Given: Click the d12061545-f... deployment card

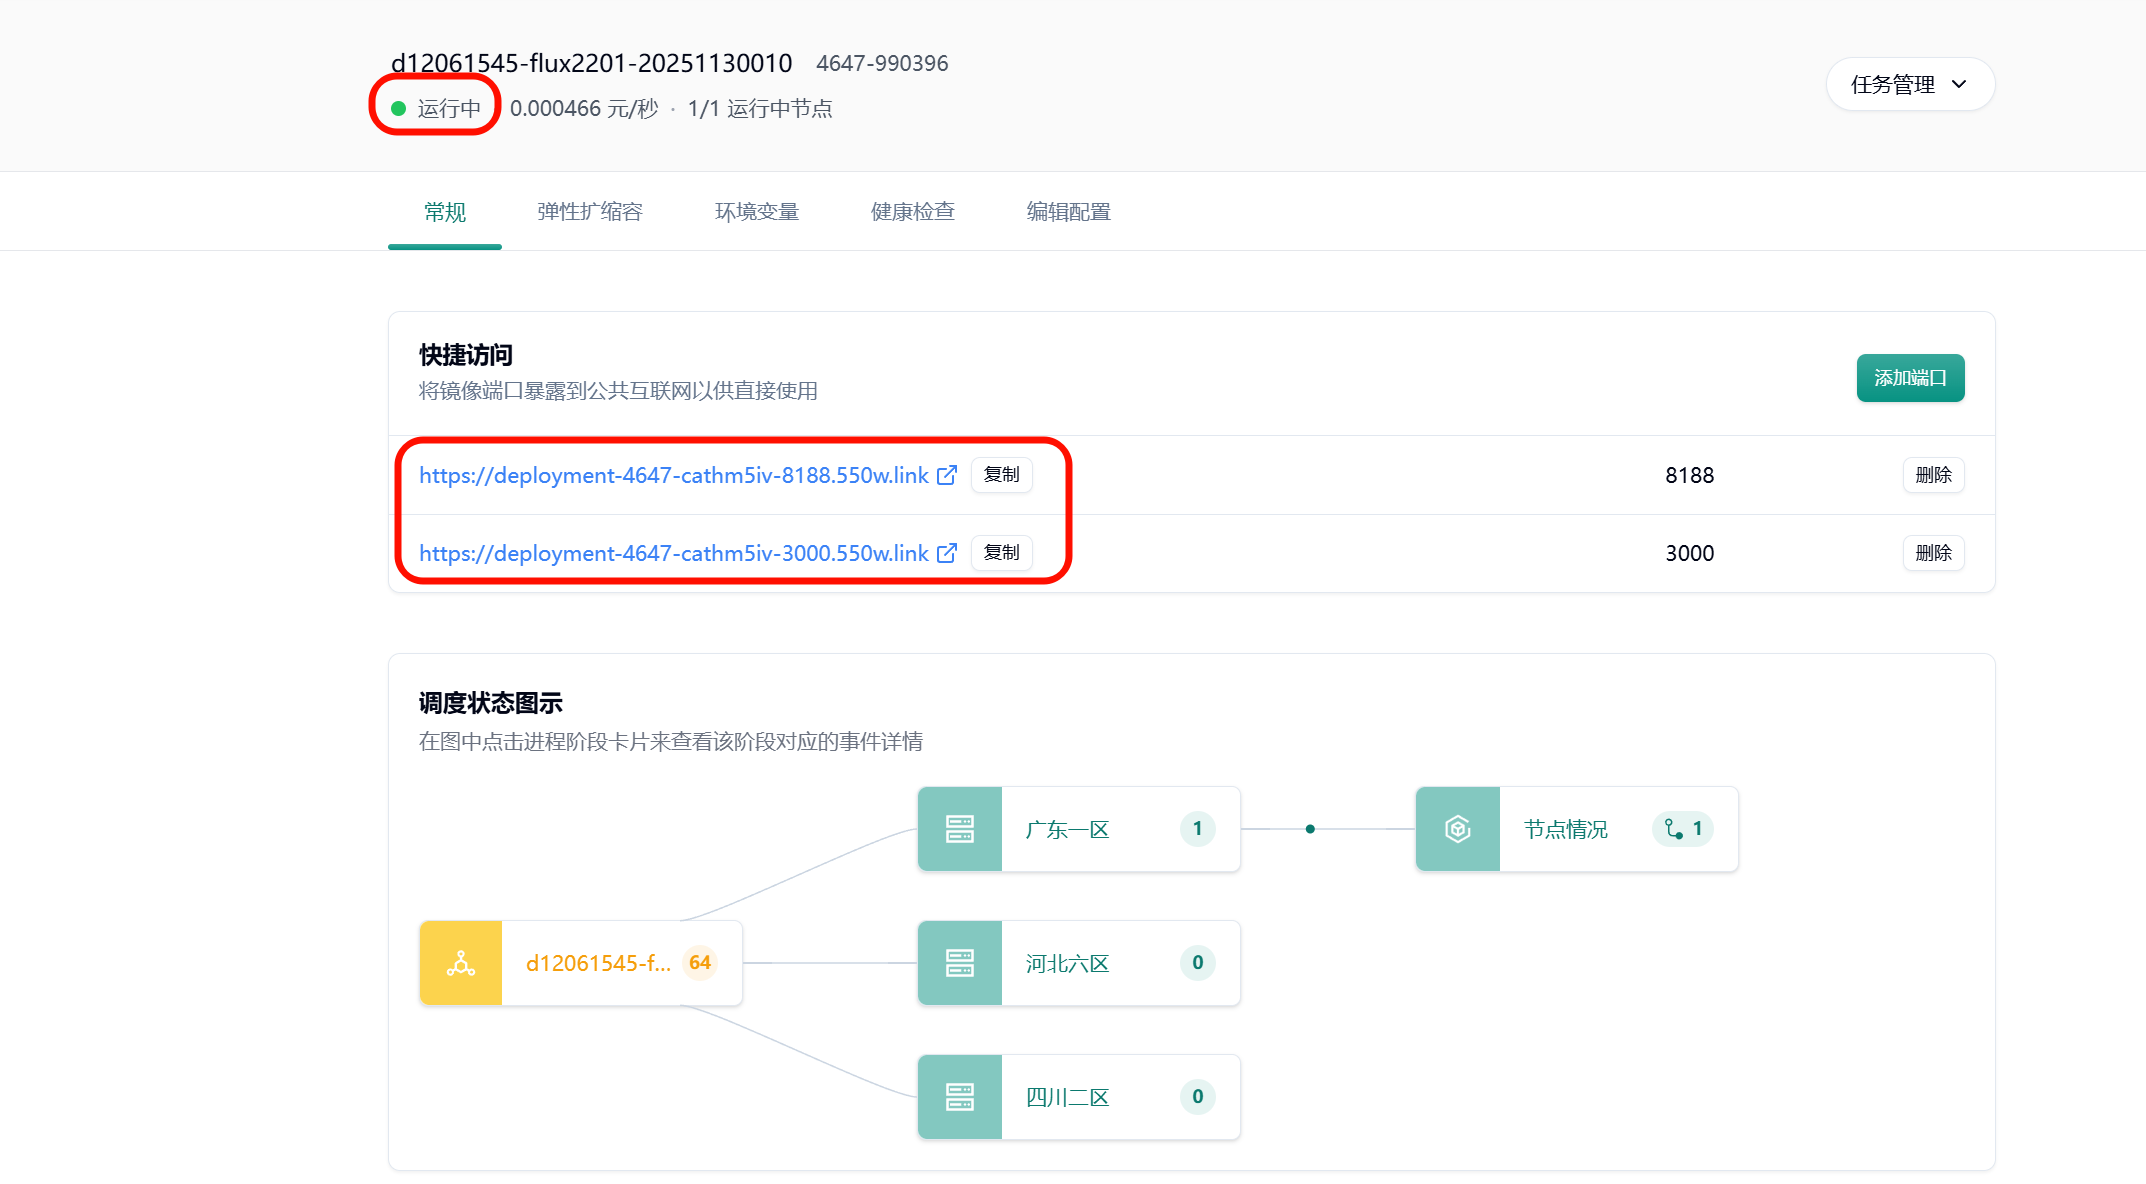Looking at the screenshot, I should pos(598,963).
